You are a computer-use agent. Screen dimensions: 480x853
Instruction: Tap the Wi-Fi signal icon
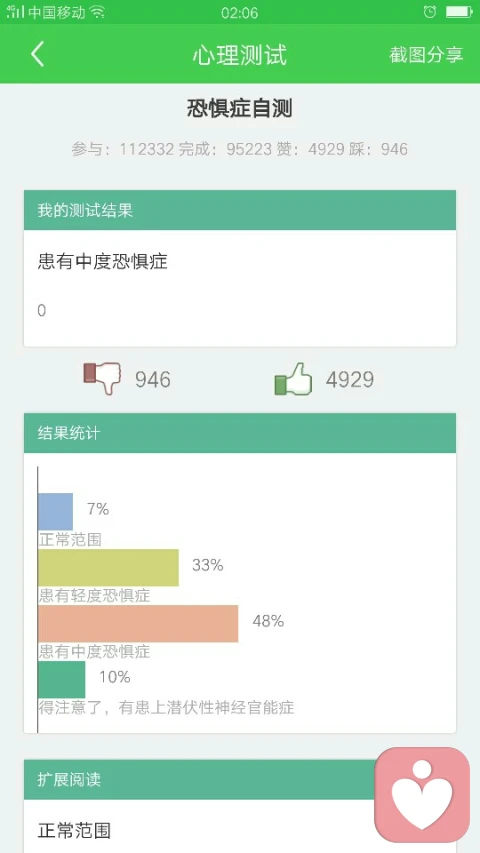click(97, 12)
